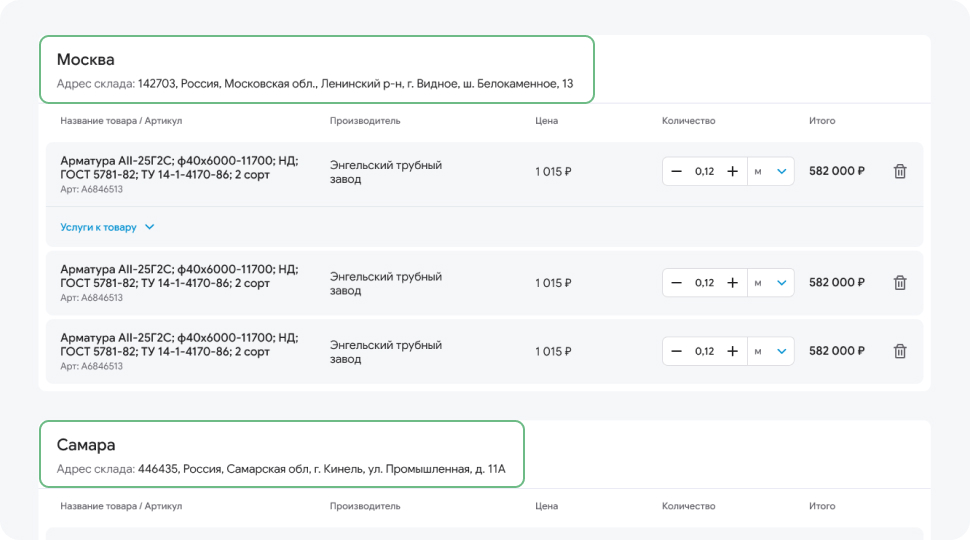
Task: Click 'Итого' column header in Москва table
Action: tap(822, 121)
